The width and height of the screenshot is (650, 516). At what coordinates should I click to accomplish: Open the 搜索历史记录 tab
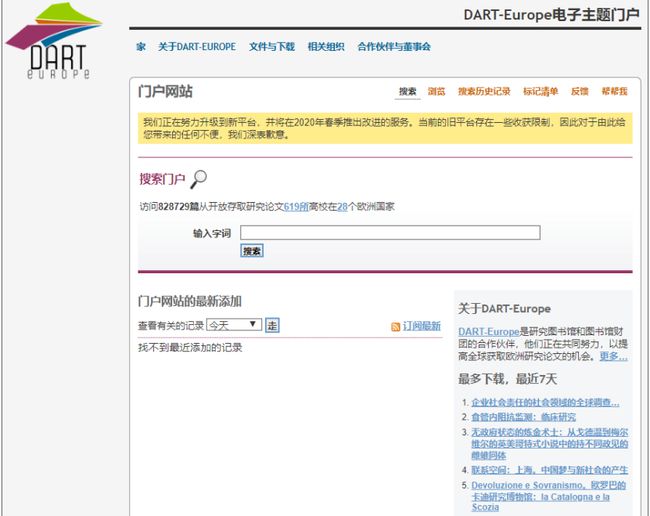click(x=484, y=91)
